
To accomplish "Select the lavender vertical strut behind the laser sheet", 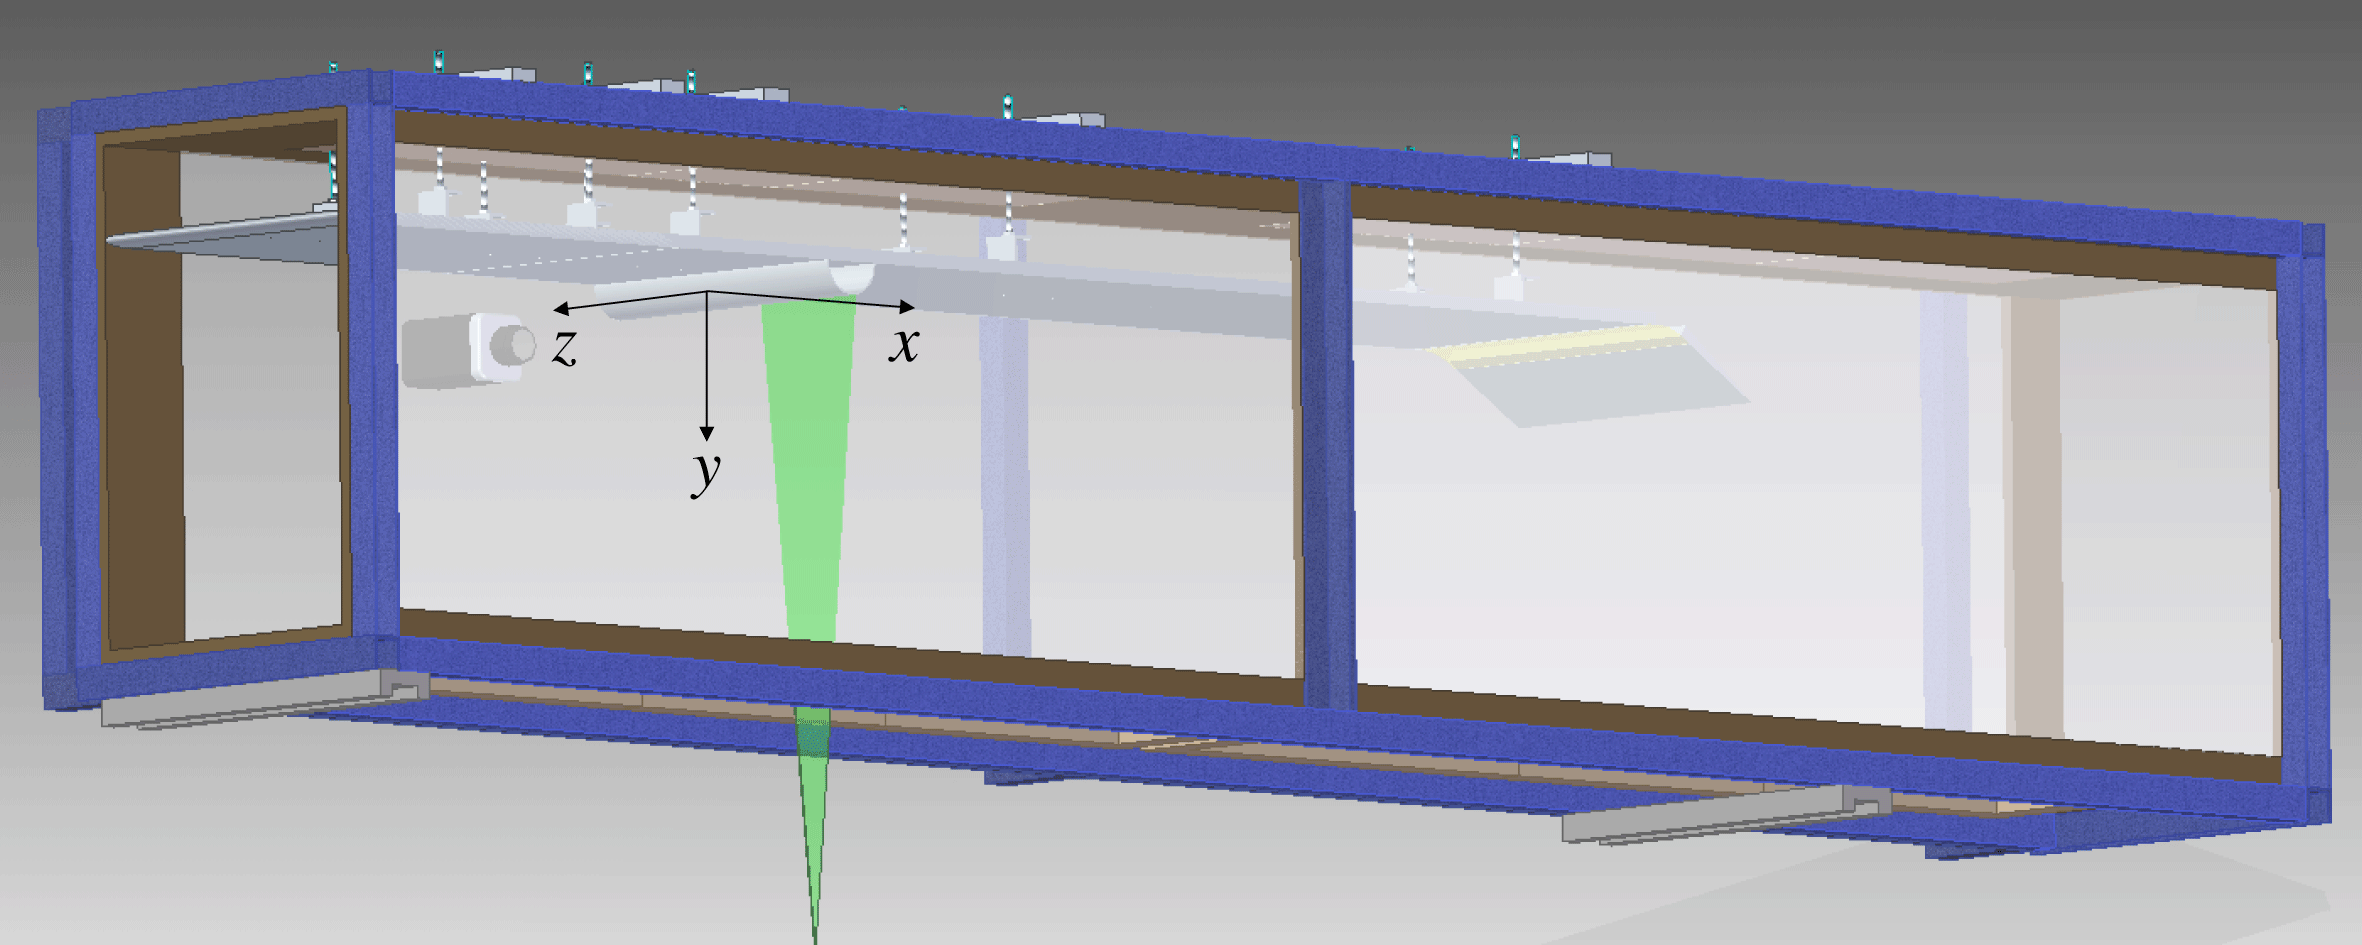I will 1004,480.
